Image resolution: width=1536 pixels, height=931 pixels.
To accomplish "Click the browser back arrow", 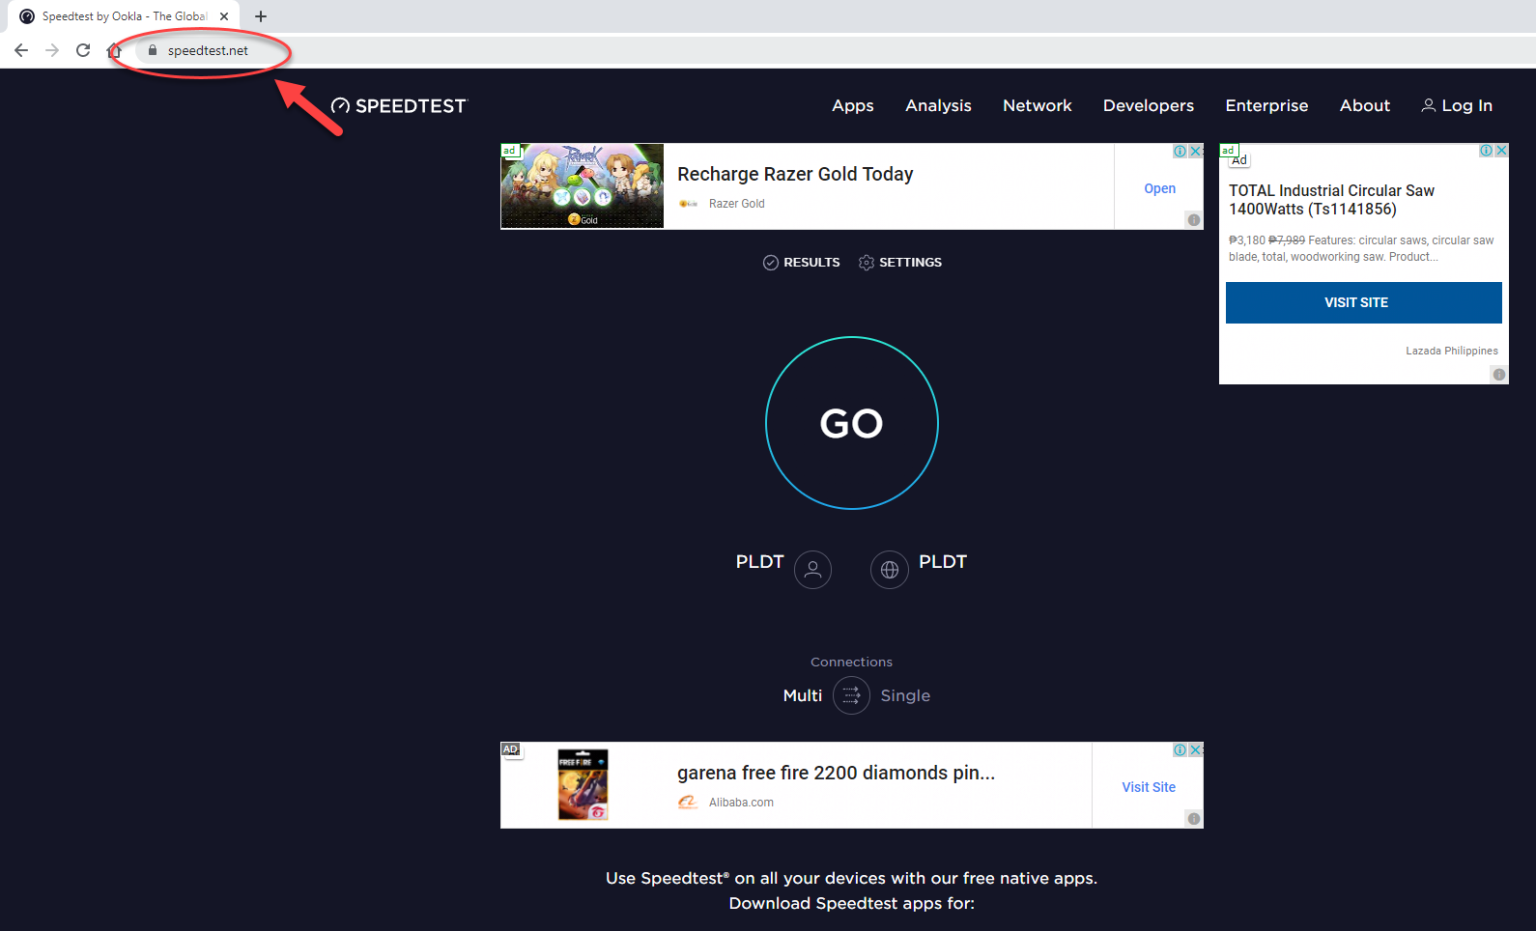I will coord(21,50).
